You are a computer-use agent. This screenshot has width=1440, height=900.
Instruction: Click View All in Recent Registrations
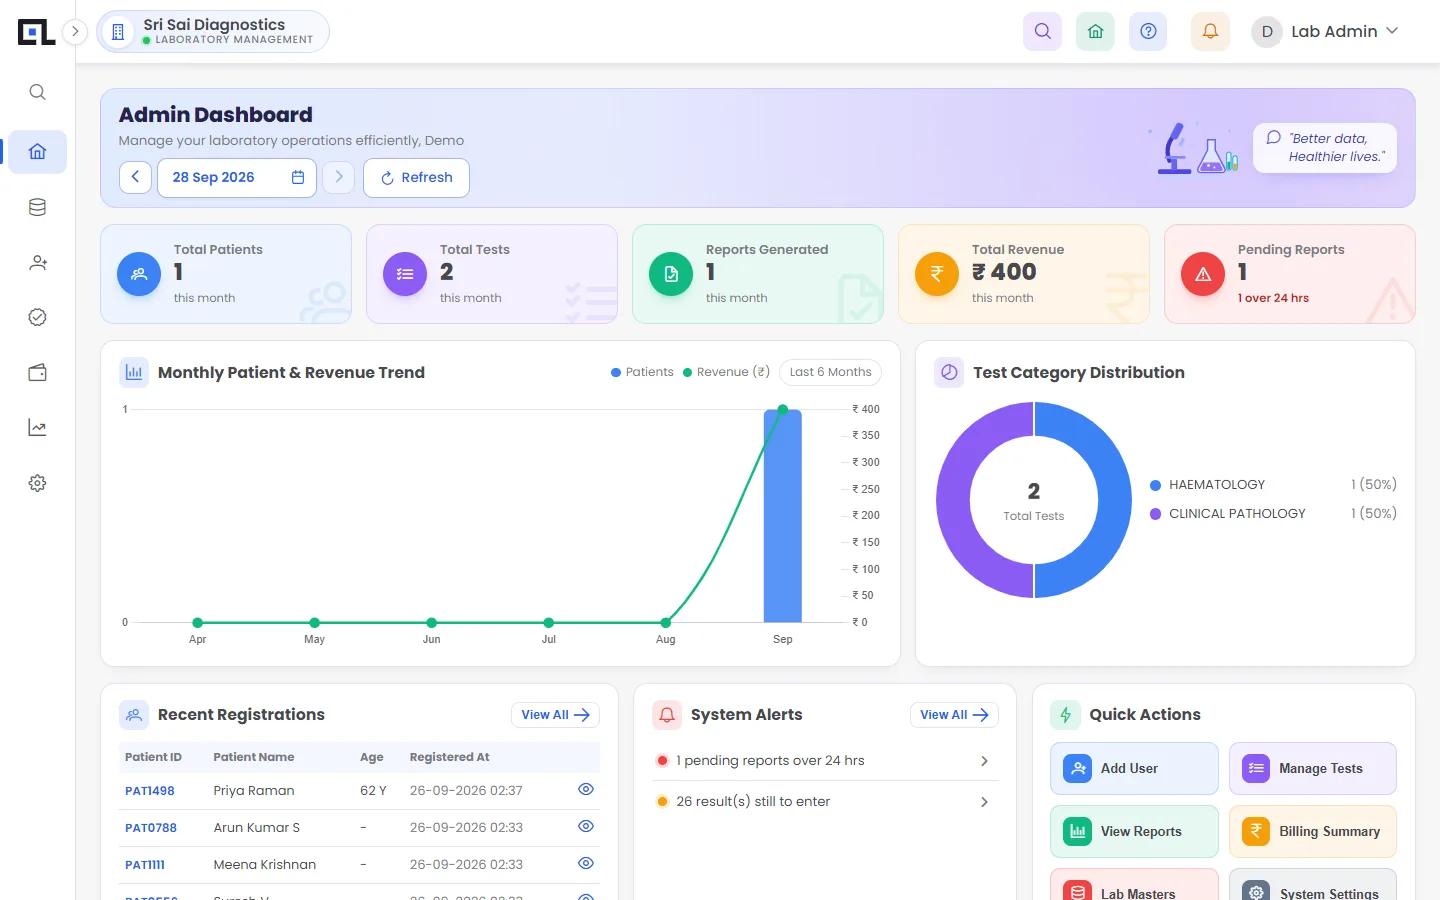point(555,715)
